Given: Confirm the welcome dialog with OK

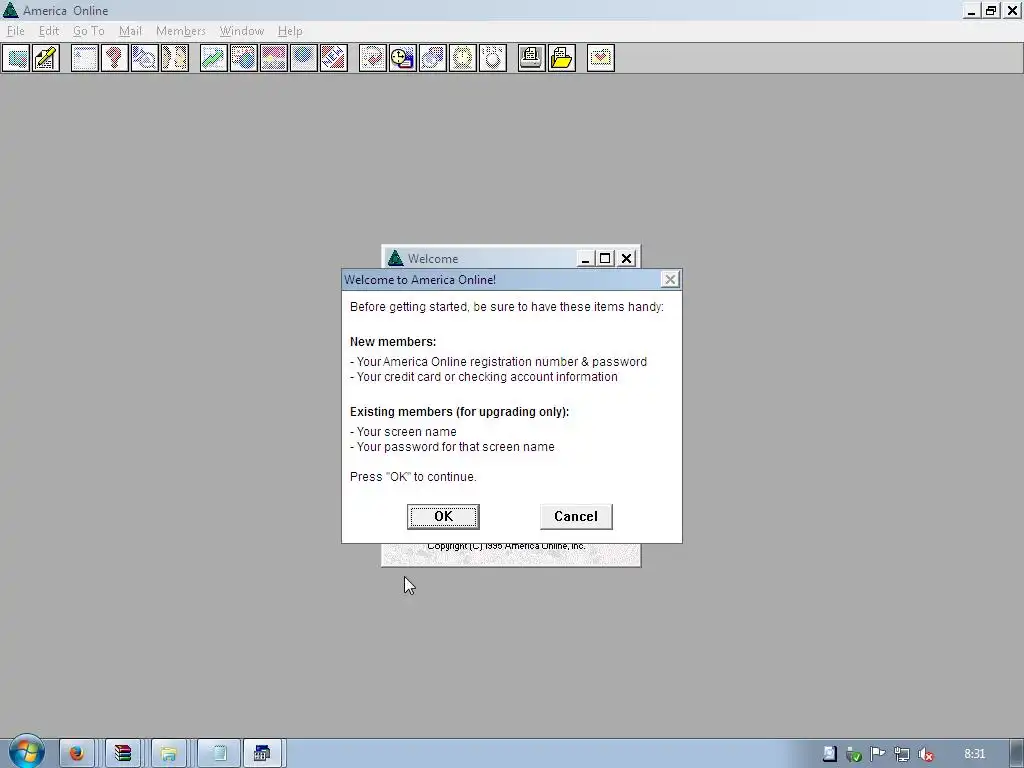Looking at the screenshot, I should click(443, 517).
